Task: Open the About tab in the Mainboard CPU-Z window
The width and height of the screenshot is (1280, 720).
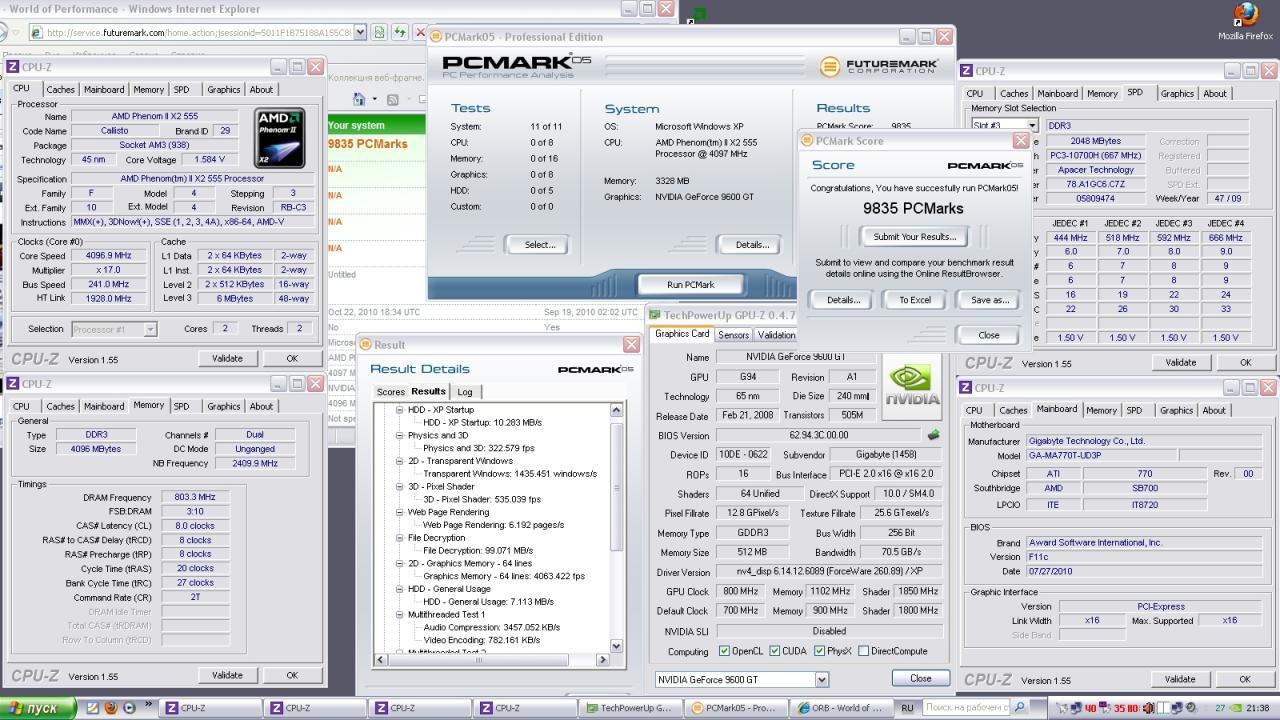Action: [1214, 410]
